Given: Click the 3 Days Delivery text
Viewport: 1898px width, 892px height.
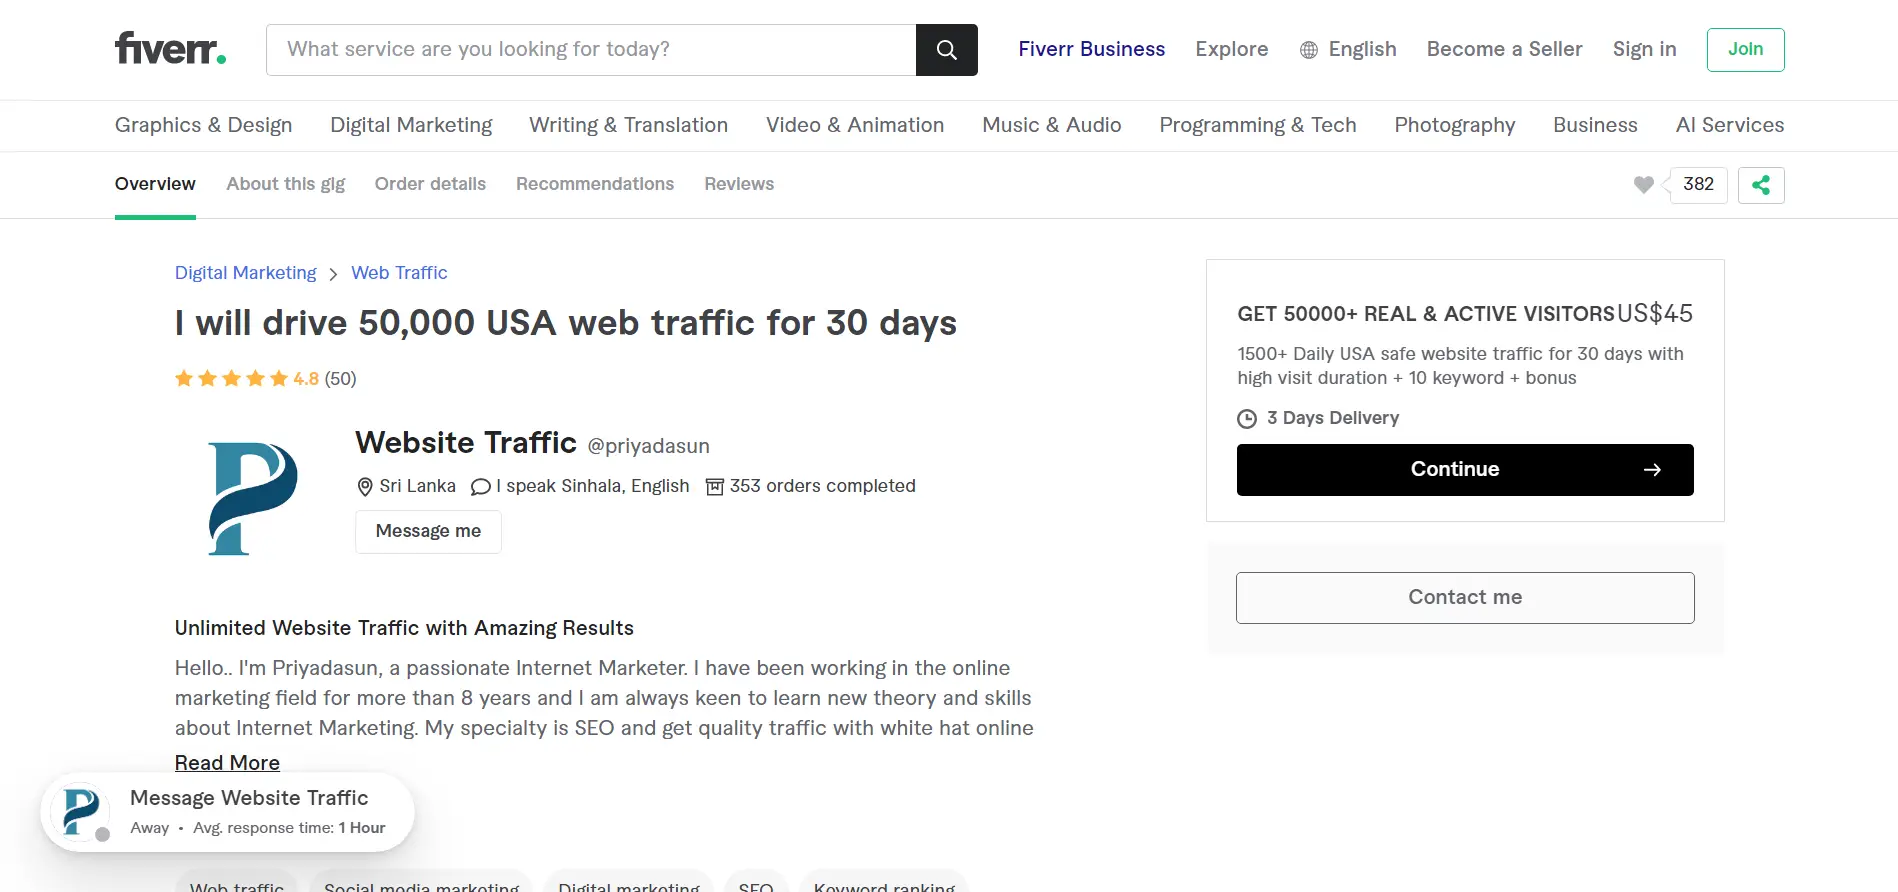Looking at the screenshot, I should point(1333,419).
